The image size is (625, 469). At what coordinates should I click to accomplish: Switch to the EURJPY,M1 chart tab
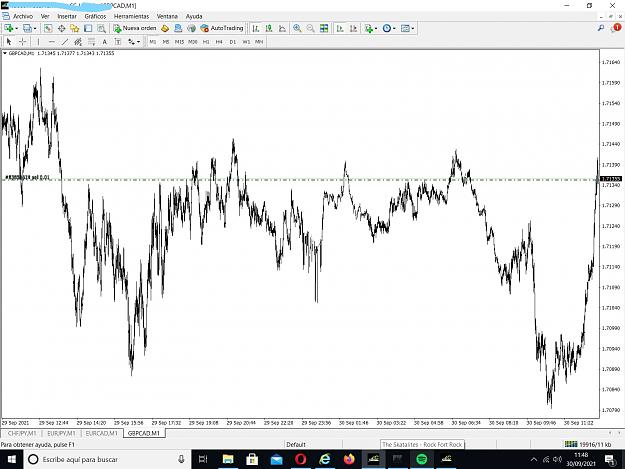tap(61, 433)
